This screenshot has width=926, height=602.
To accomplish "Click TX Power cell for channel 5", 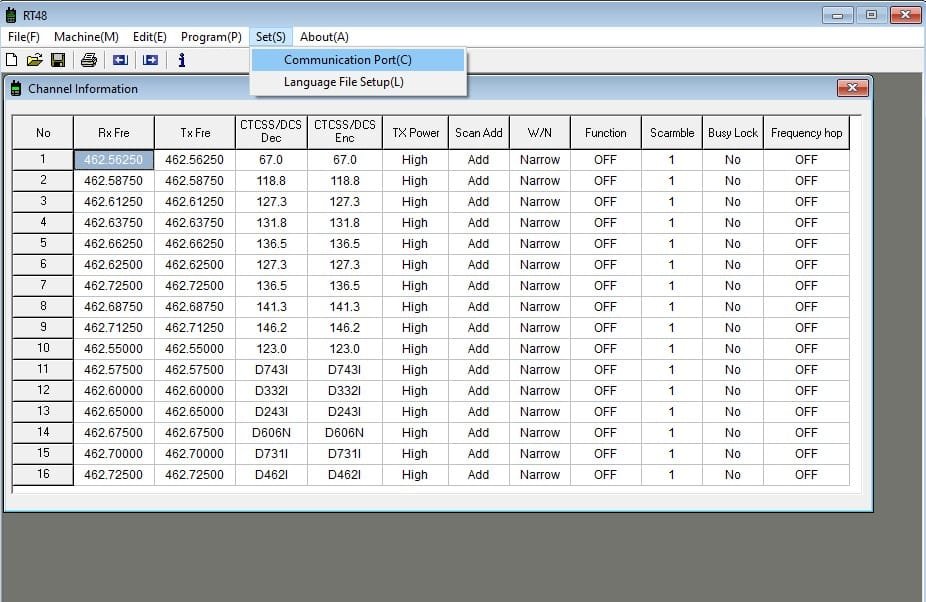I will [414, 244].
